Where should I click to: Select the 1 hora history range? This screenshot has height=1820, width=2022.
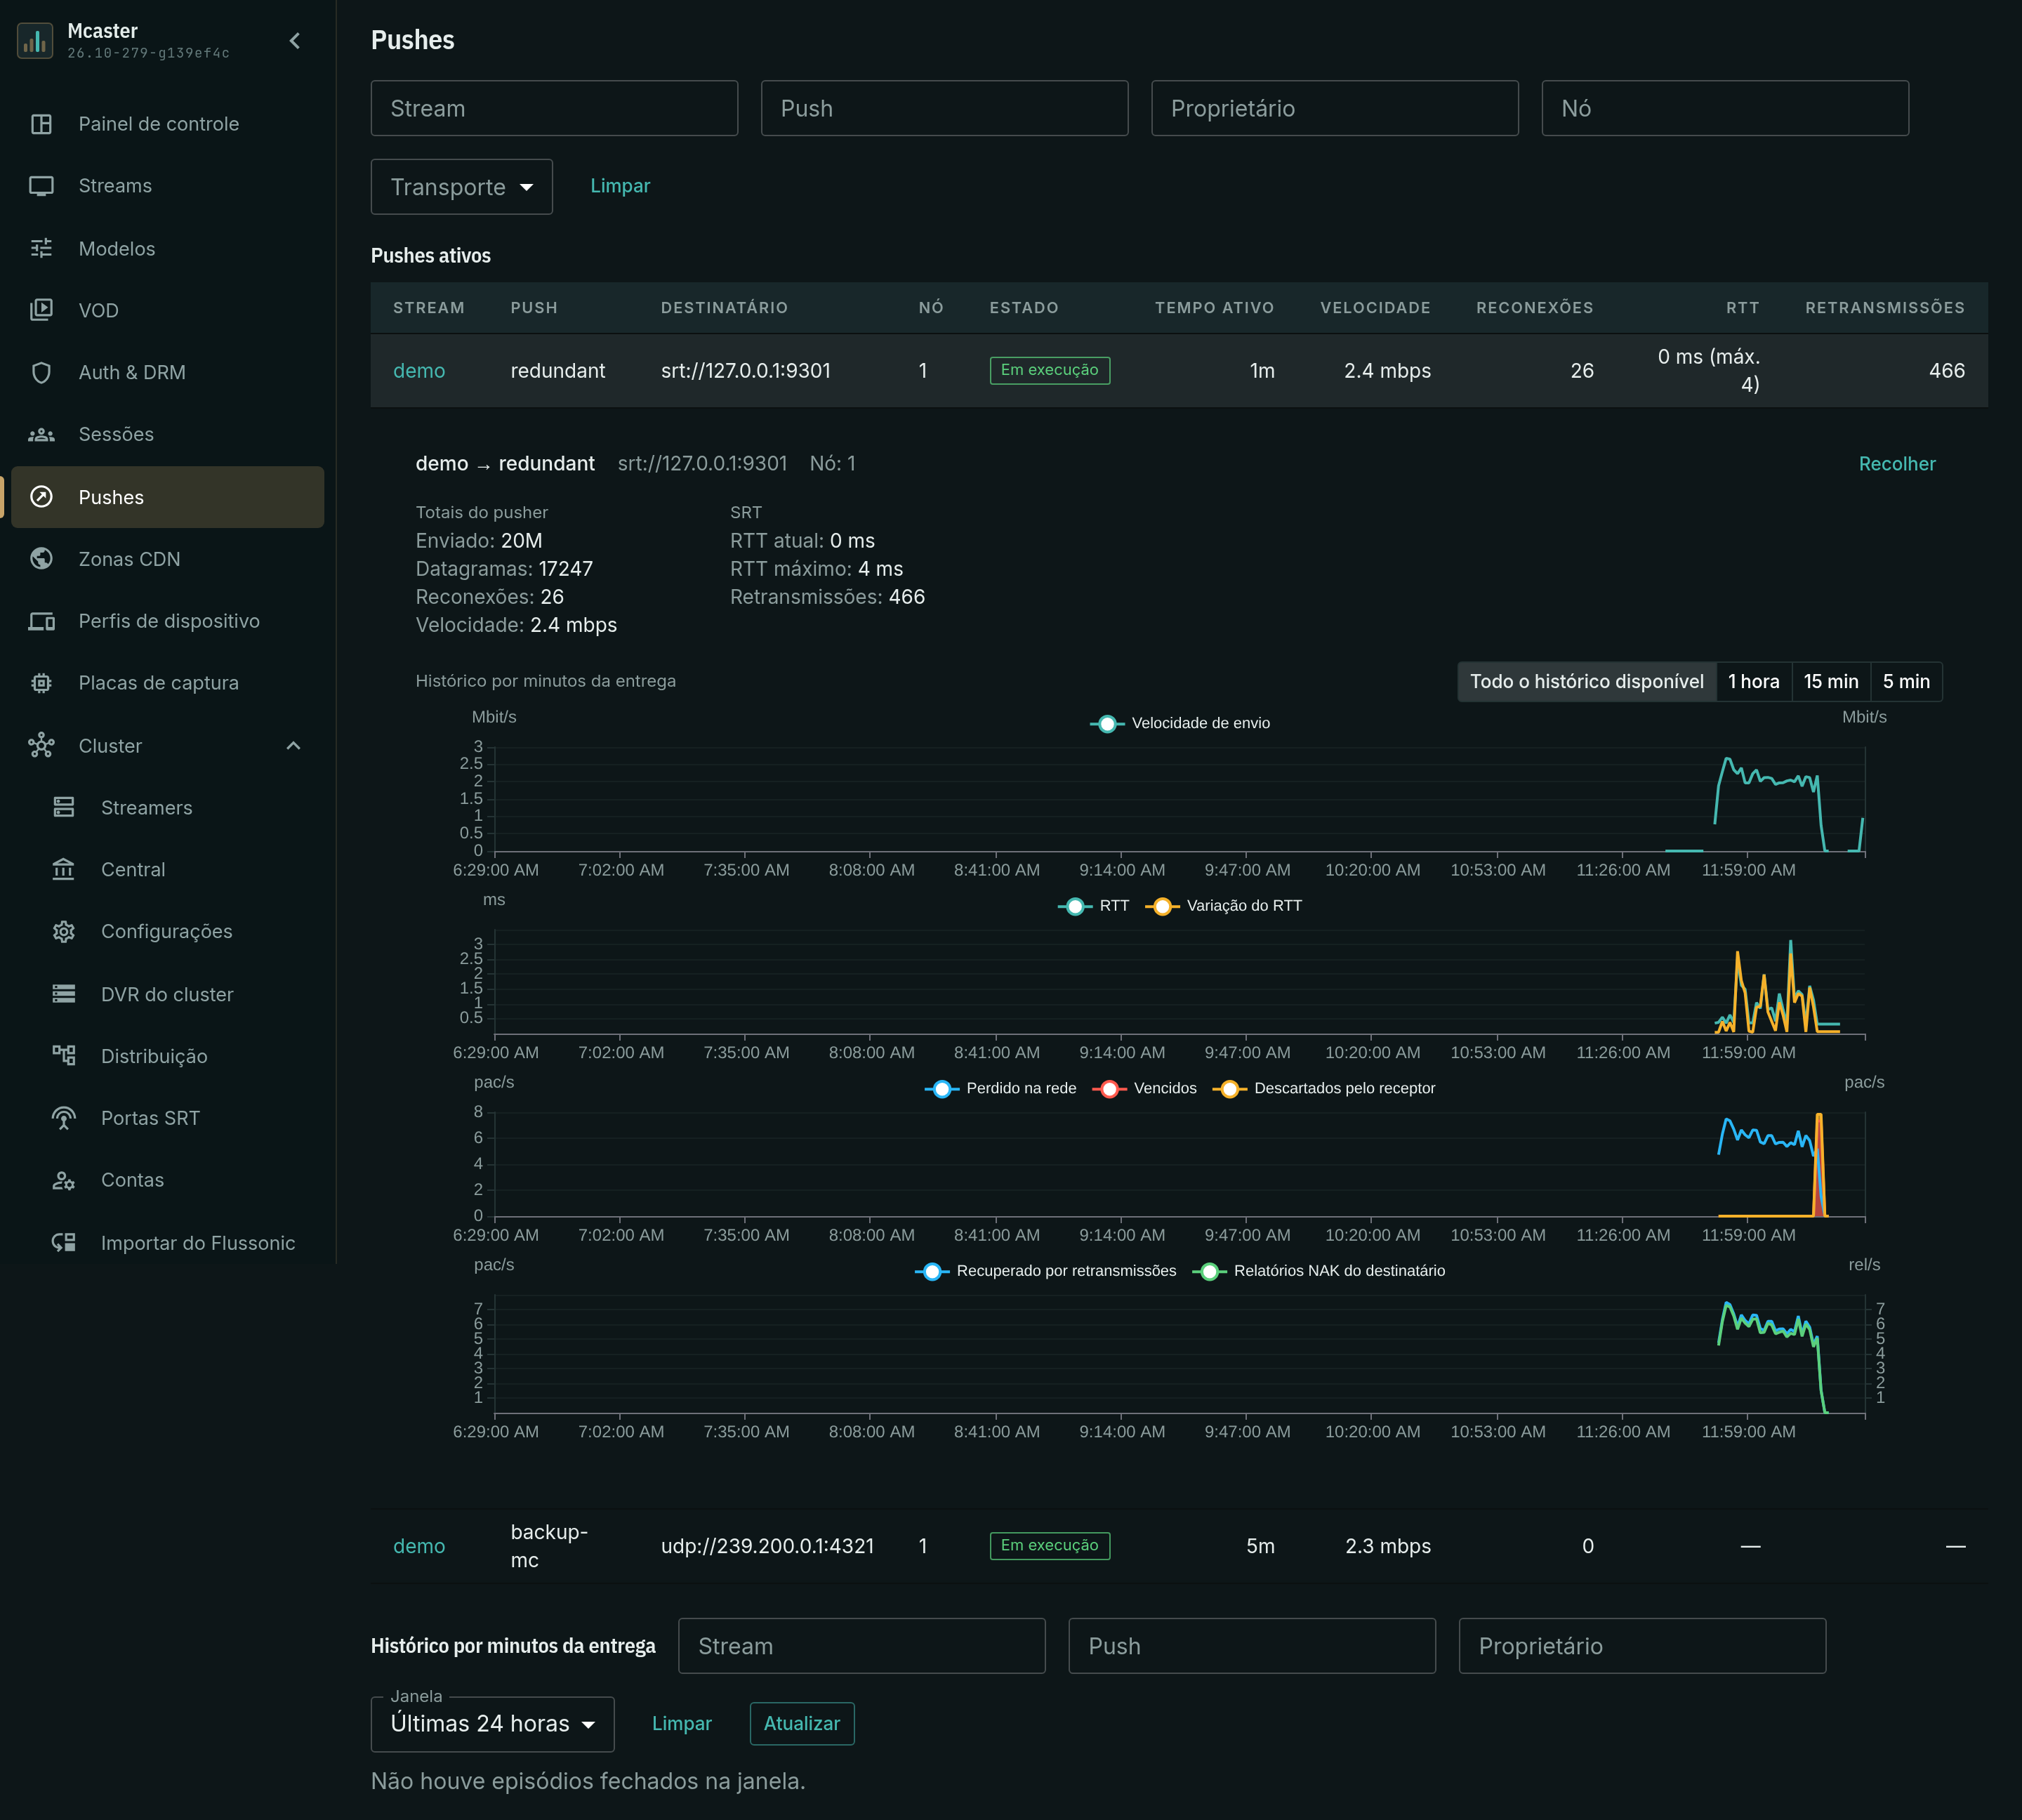1753,682
